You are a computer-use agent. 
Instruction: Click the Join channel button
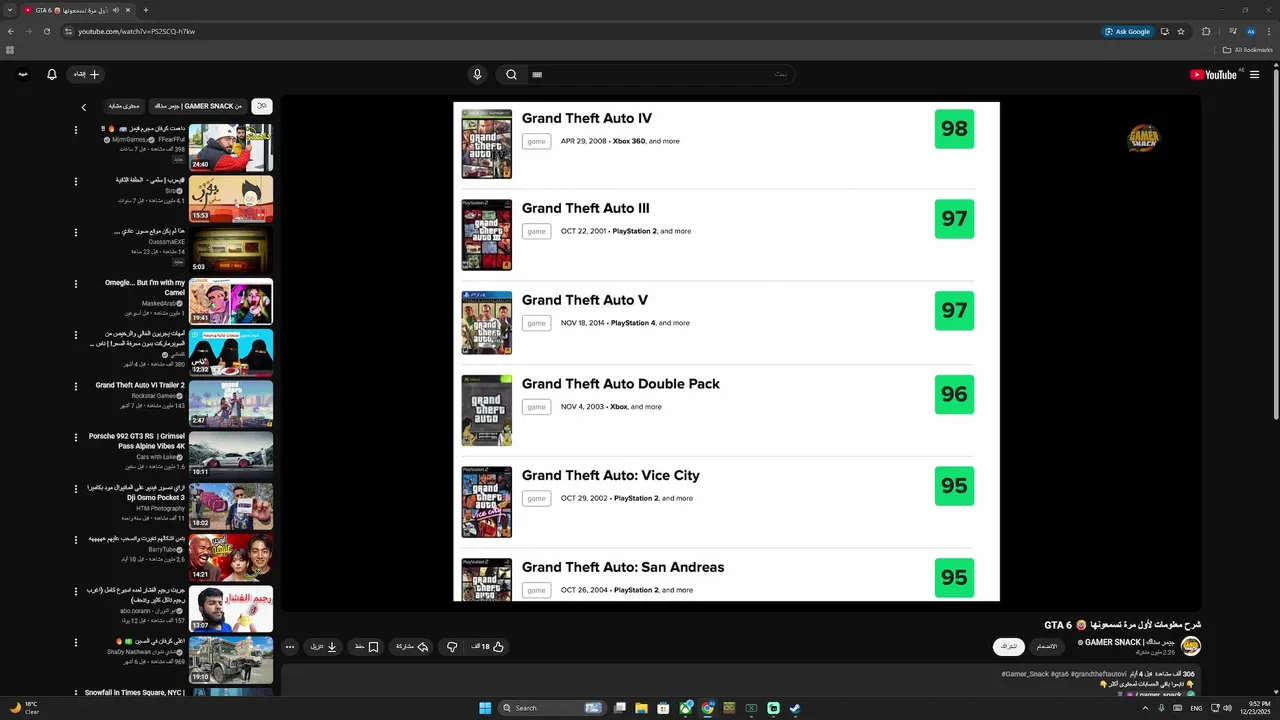click(1047, 647)
